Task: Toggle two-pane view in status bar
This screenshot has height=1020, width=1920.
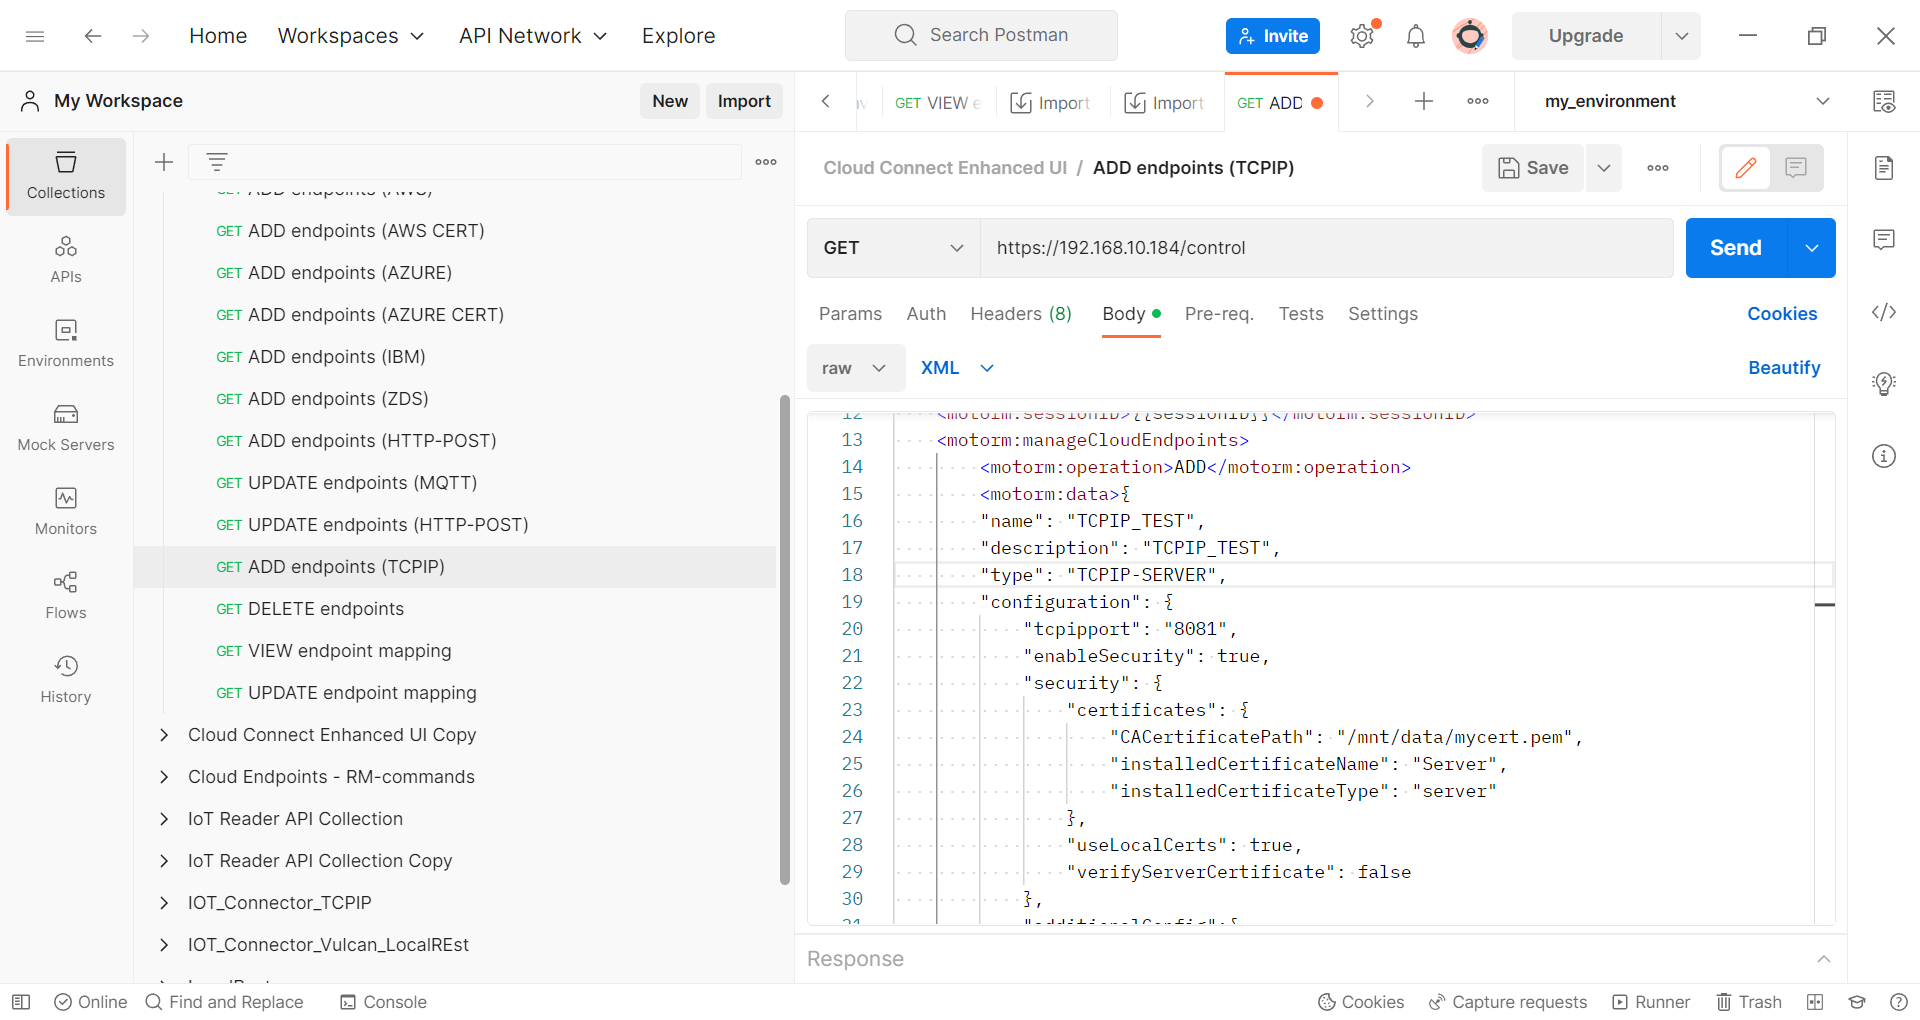Action: coord(1815,1002)
